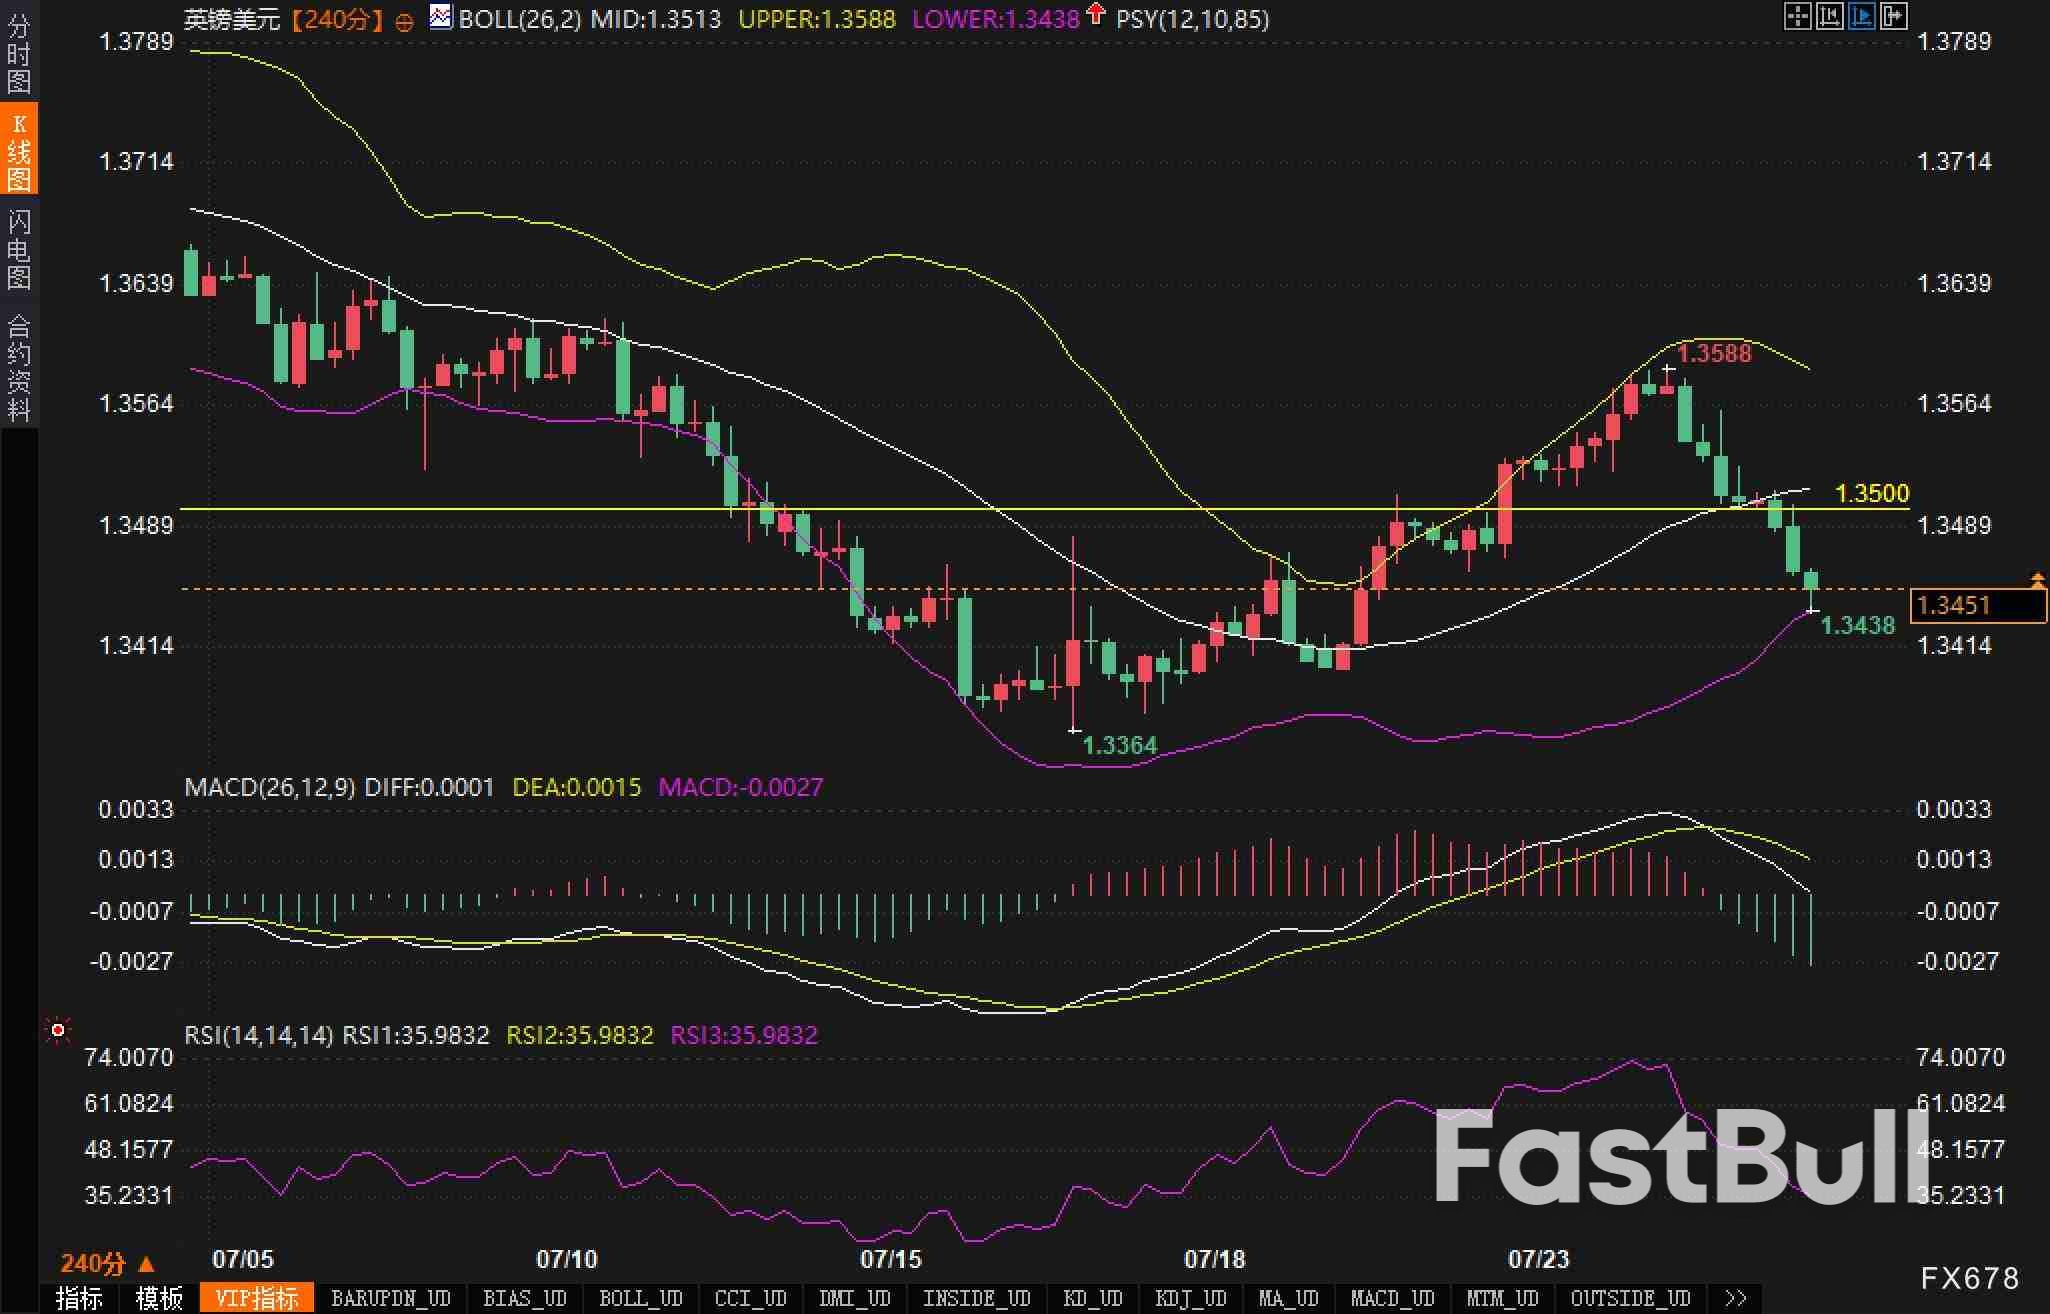Select the K线图 sidebar tab
The height and width of the screenshot is (1314, 2050).
[18, 150]
